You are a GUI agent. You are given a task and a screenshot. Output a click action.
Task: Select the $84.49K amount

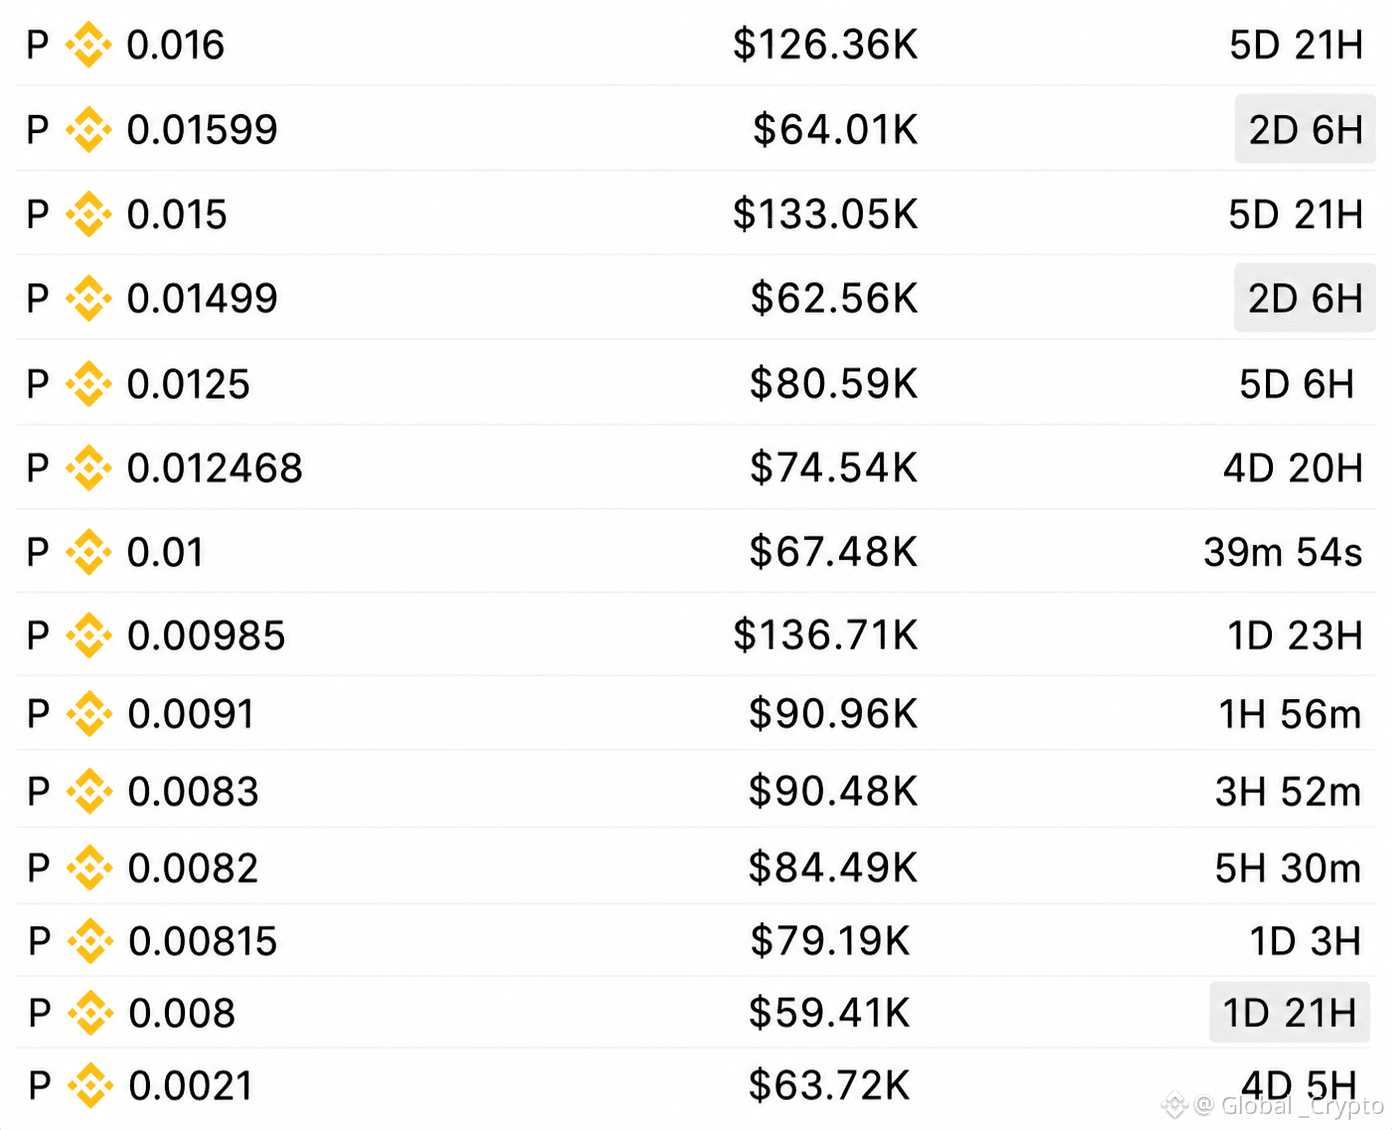pos(832,868)
